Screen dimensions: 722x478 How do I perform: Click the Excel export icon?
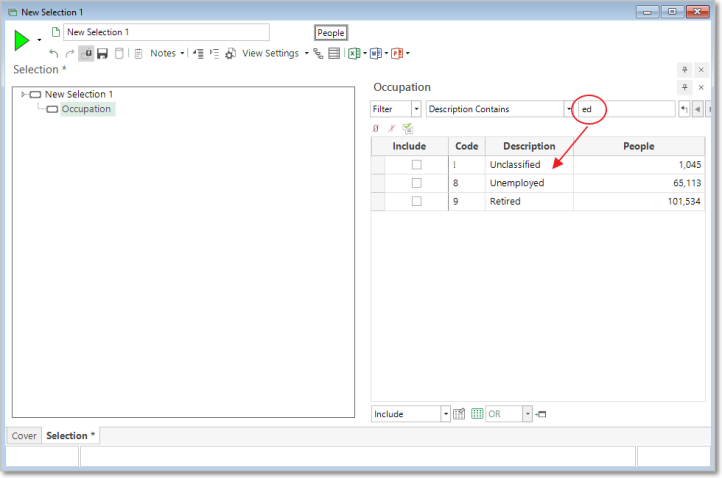[353, 54]
